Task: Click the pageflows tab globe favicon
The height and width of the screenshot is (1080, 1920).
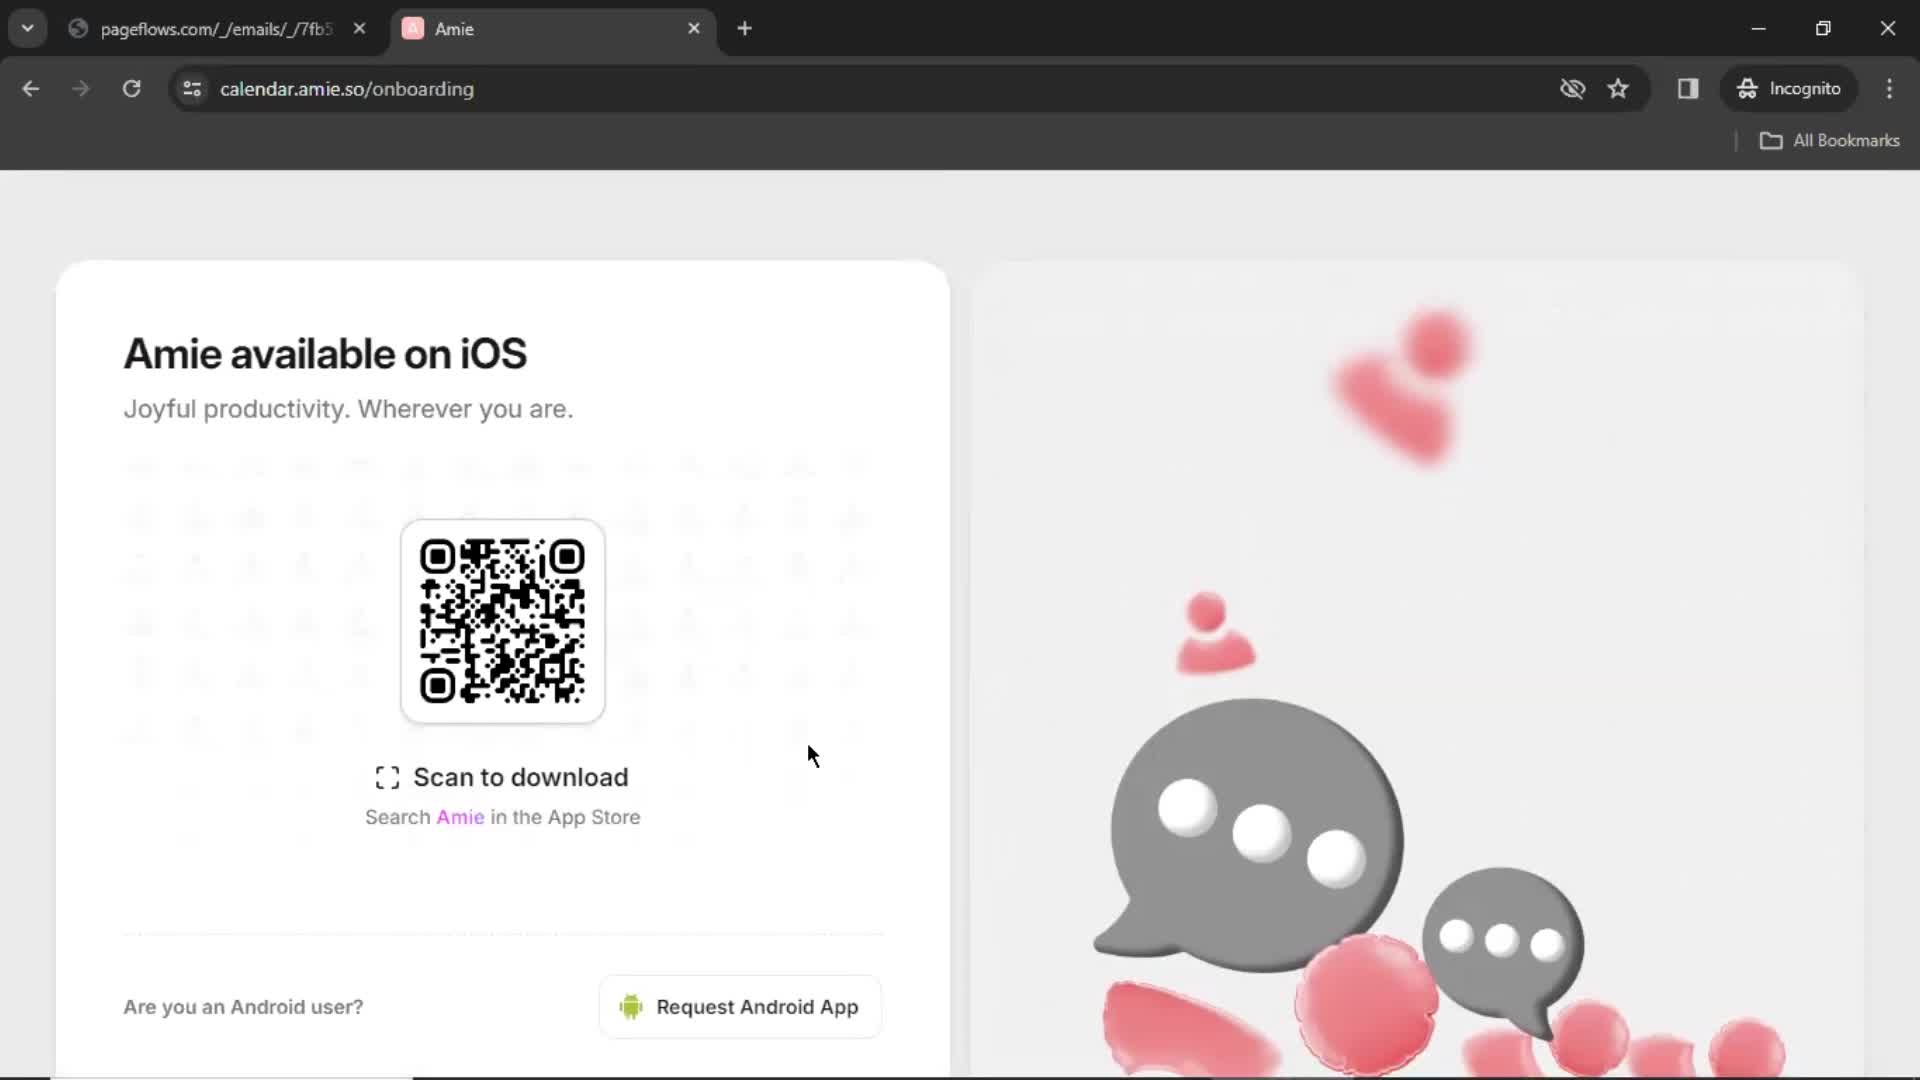Action: (78, 29)
